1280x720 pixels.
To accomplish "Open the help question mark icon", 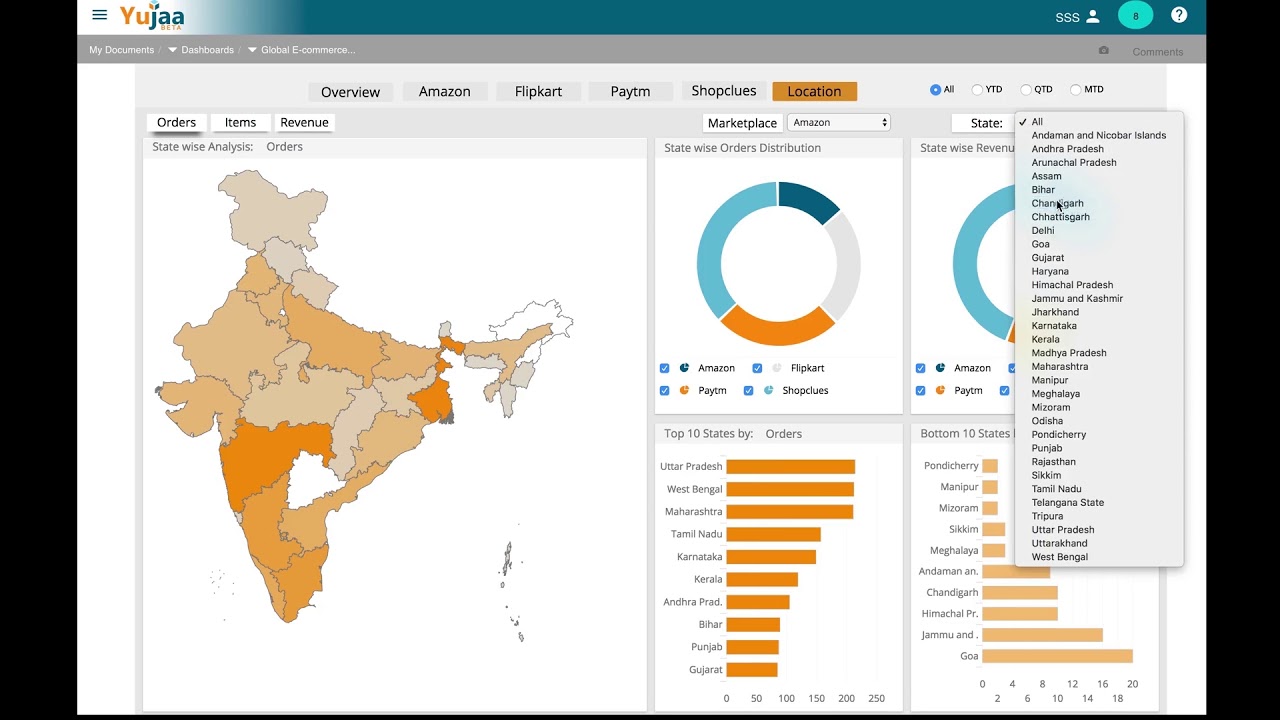I will tap(1179, 15).
